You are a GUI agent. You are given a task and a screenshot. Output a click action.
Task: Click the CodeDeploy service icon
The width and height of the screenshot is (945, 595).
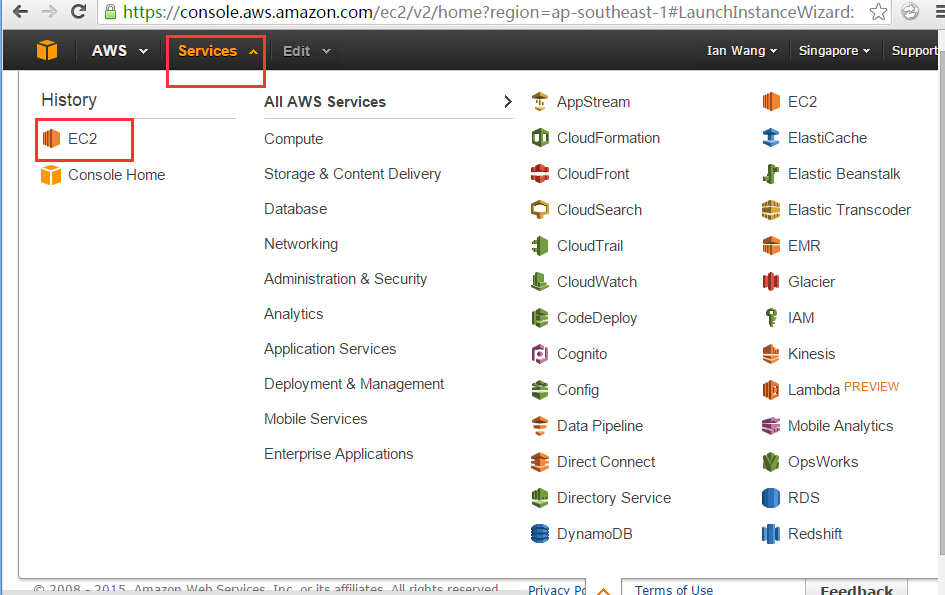pyautogui.click(x=540, y=318)
